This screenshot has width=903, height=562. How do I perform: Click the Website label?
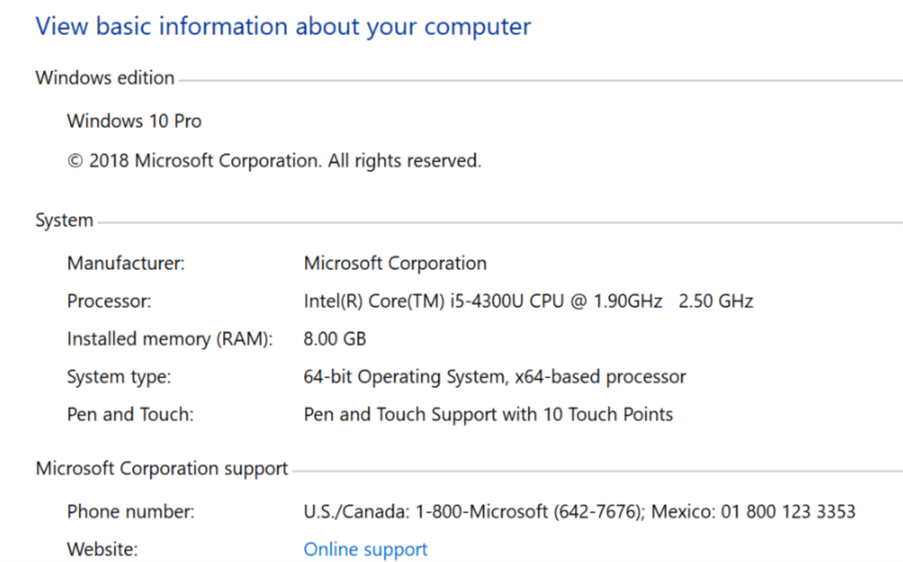tap(102, 549)
